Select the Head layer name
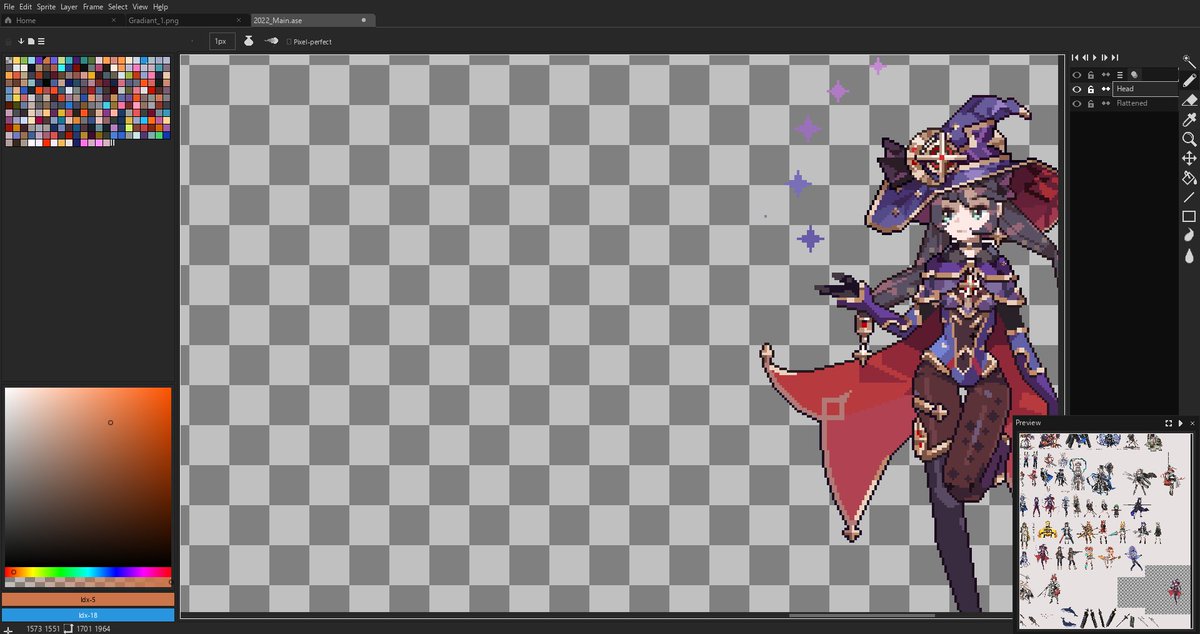Screen dimensions: 1200x634 1124,89
